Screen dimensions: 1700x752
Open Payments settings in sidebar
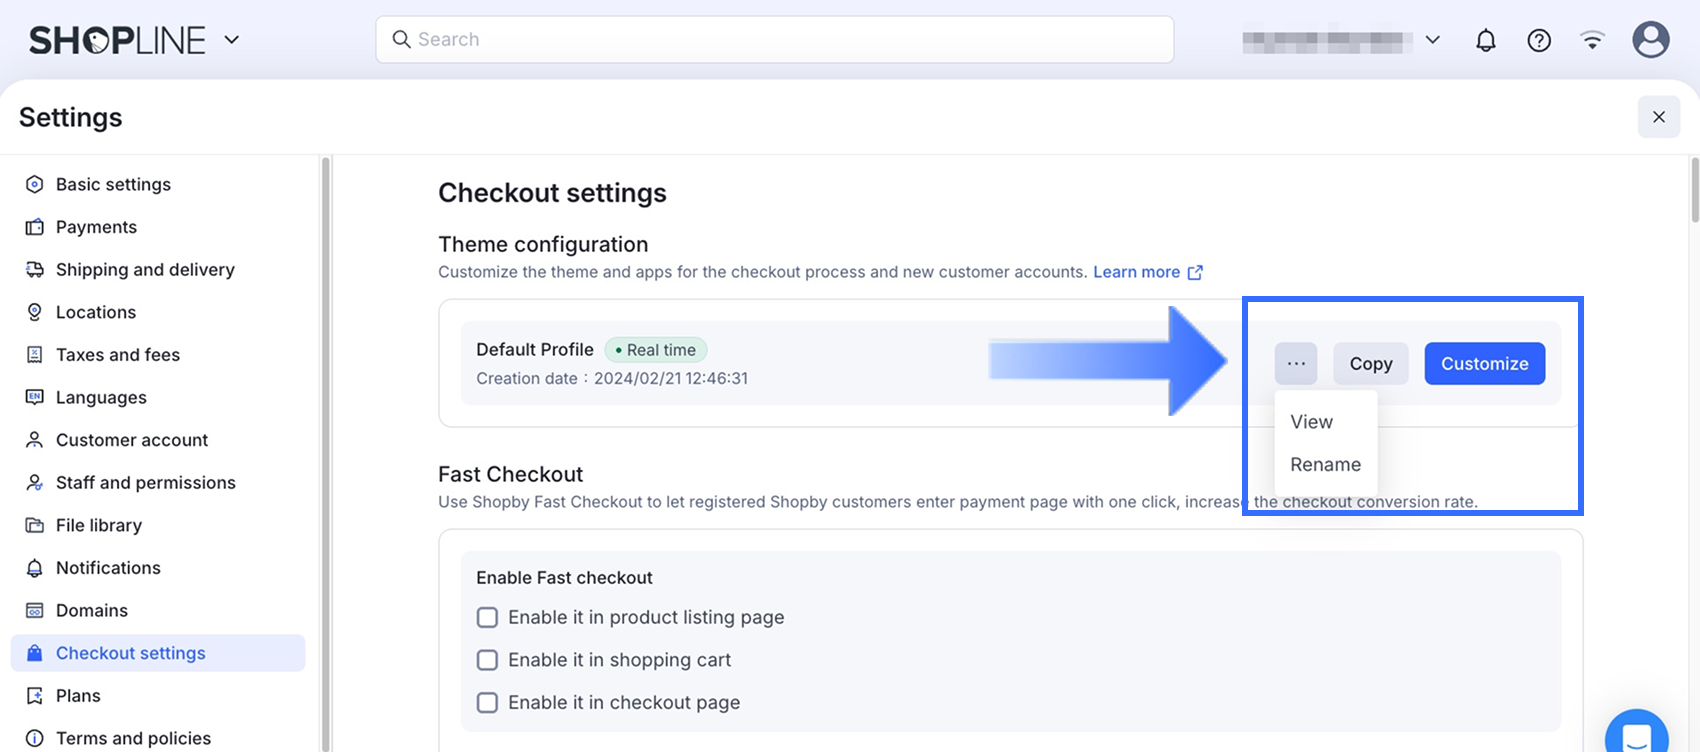click(x=96, y=227)
